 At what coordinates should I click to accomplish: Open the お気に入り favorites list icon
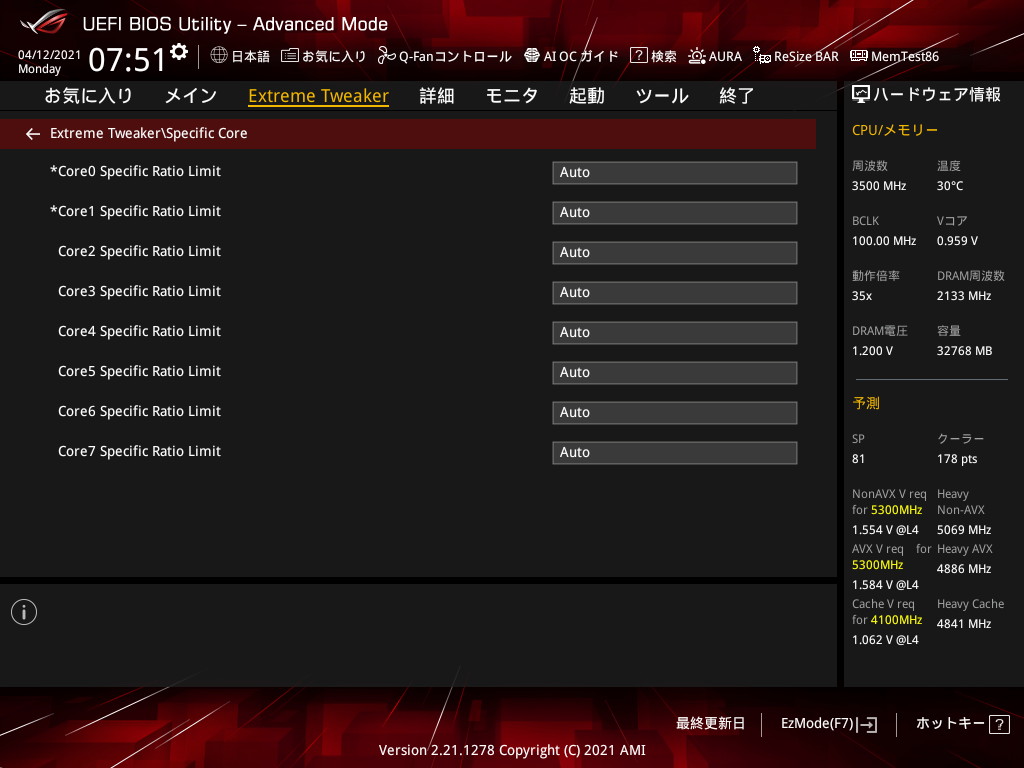coord(290,56)
